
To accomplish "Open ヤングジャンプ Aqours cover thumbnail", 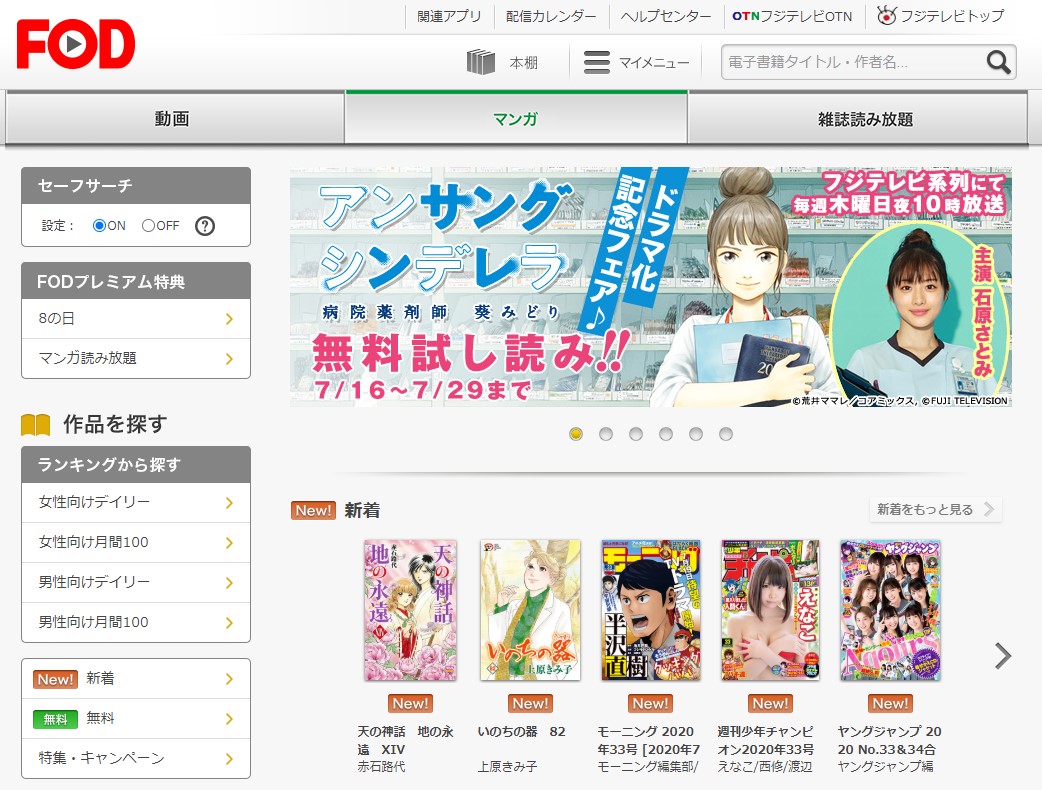I will (x=890, y=610).
